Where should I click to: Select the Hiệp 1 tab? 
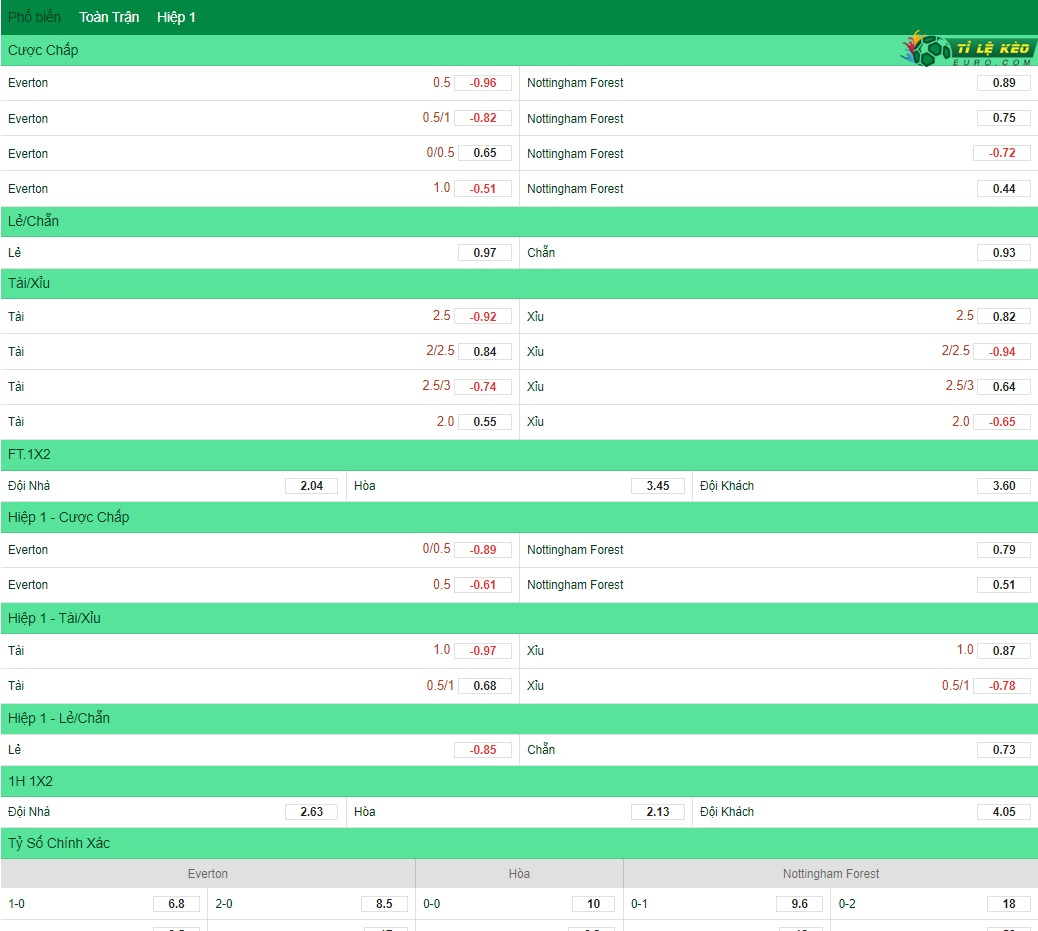176,17
